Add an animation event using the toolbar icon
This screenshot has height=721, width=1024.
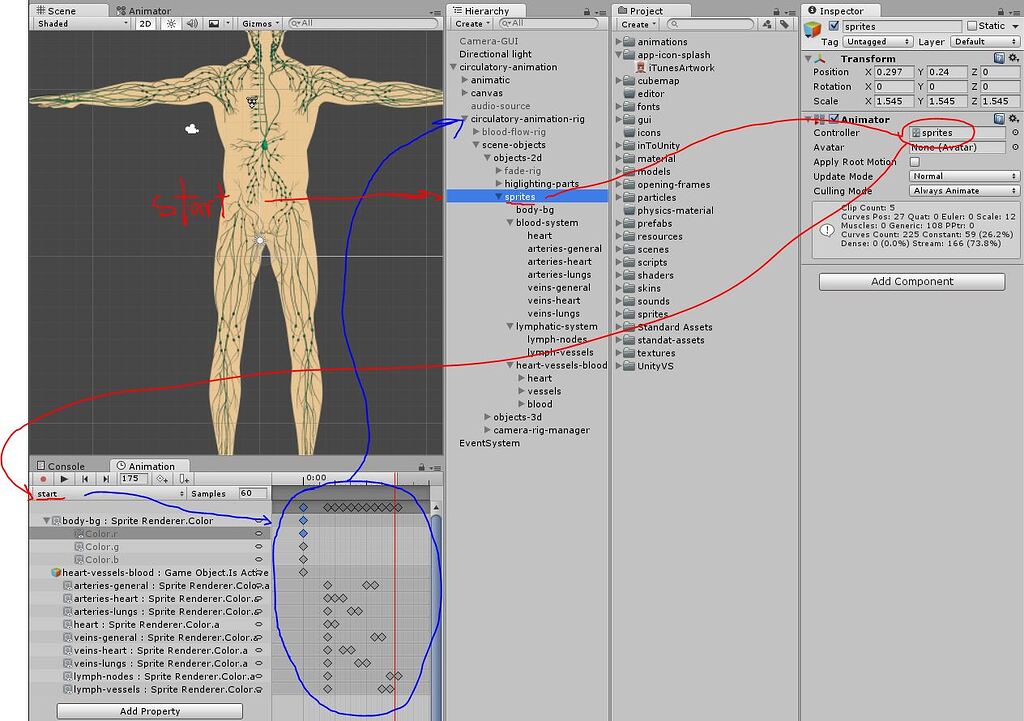pos(184,479)
